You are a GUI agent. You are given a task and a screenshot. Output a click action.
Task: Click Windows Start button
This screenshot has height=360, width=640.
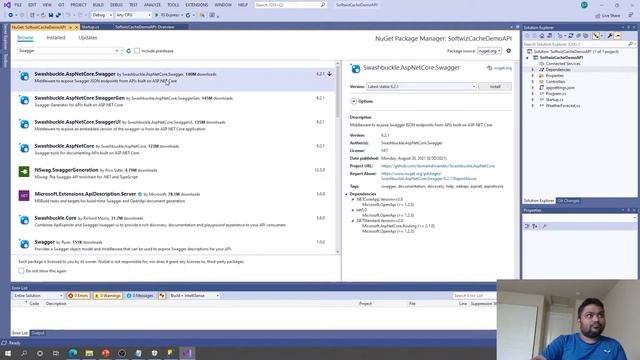pyautogui.click(x=8, y=353)
